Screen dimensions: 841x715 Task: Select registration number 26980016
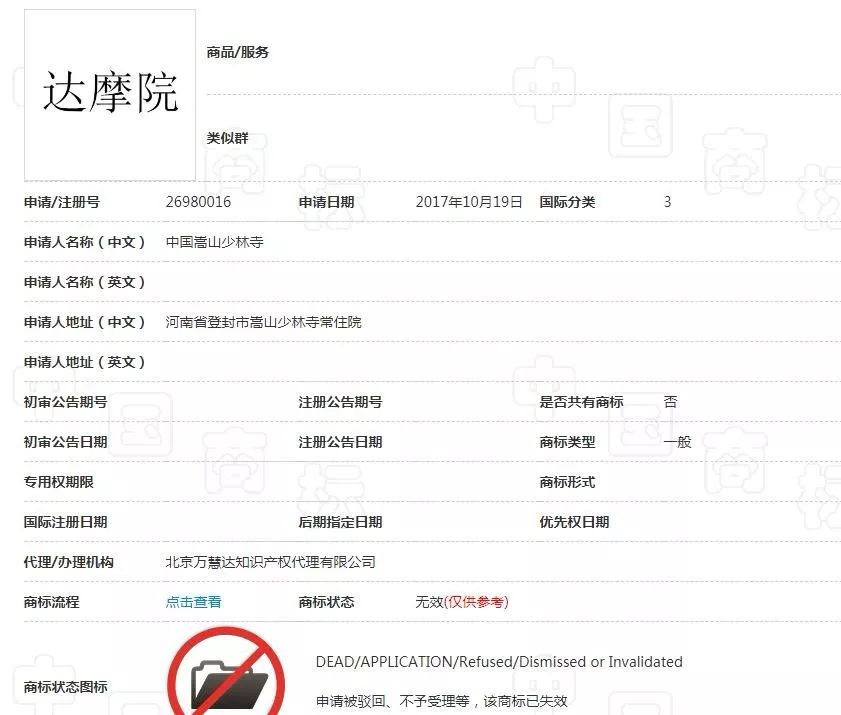click(x=198, y=202)
